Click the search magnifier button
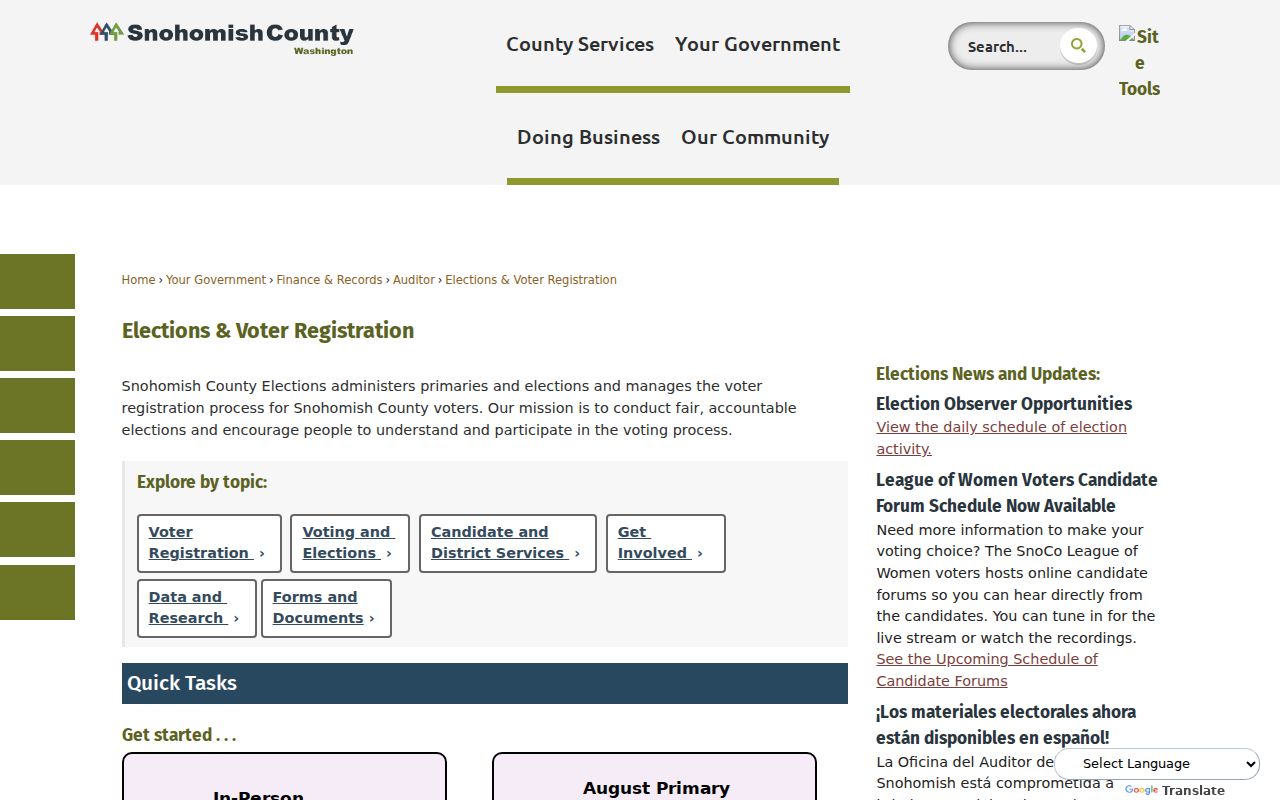Viewport: 1280px width, 800px height. click(x=1078, y=46)
